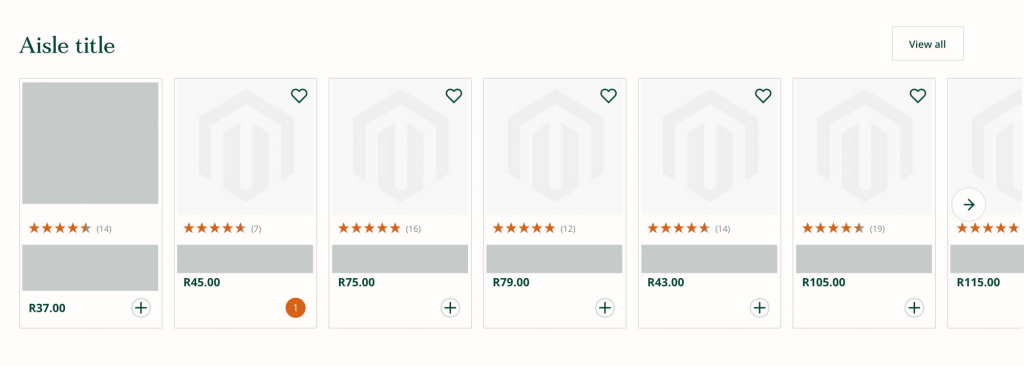
Task: Add the R37.00 product to cart
Action: 141,307
